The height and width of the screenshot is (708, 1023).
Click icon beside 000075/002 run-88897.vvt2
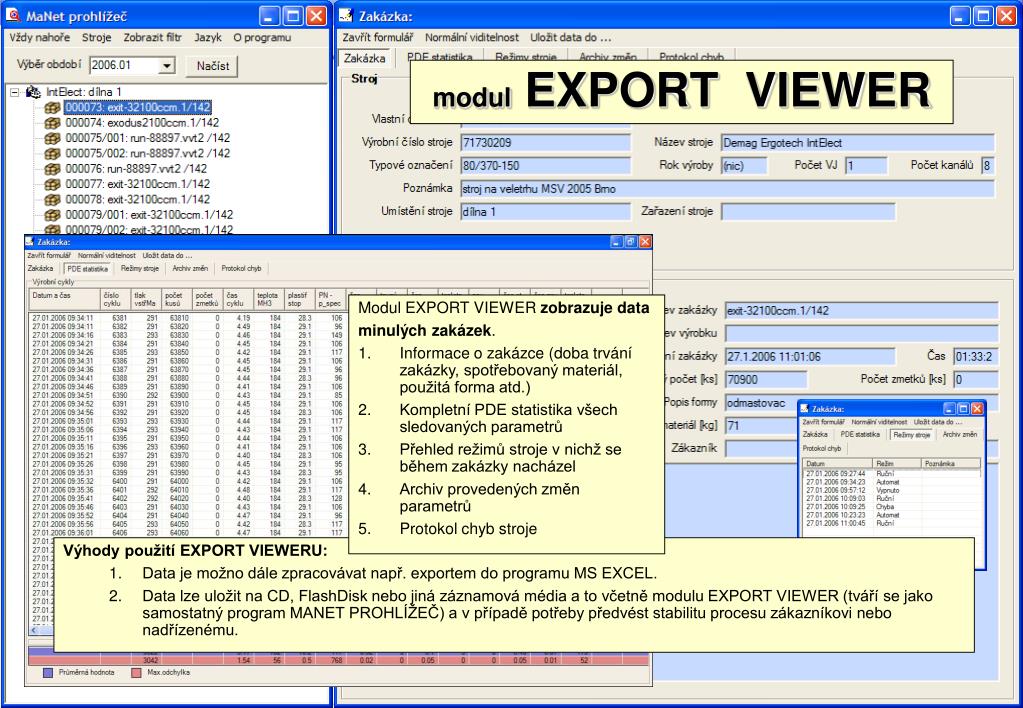(53, 153)
